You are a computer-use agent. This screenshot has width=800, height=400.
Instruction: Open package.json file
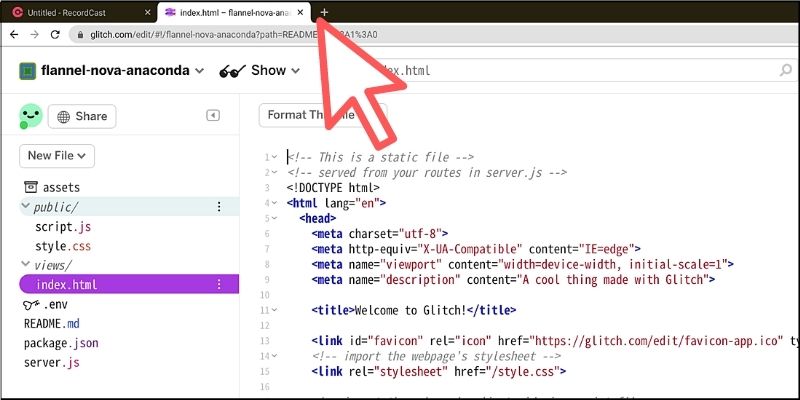click(x=61, y=343)
